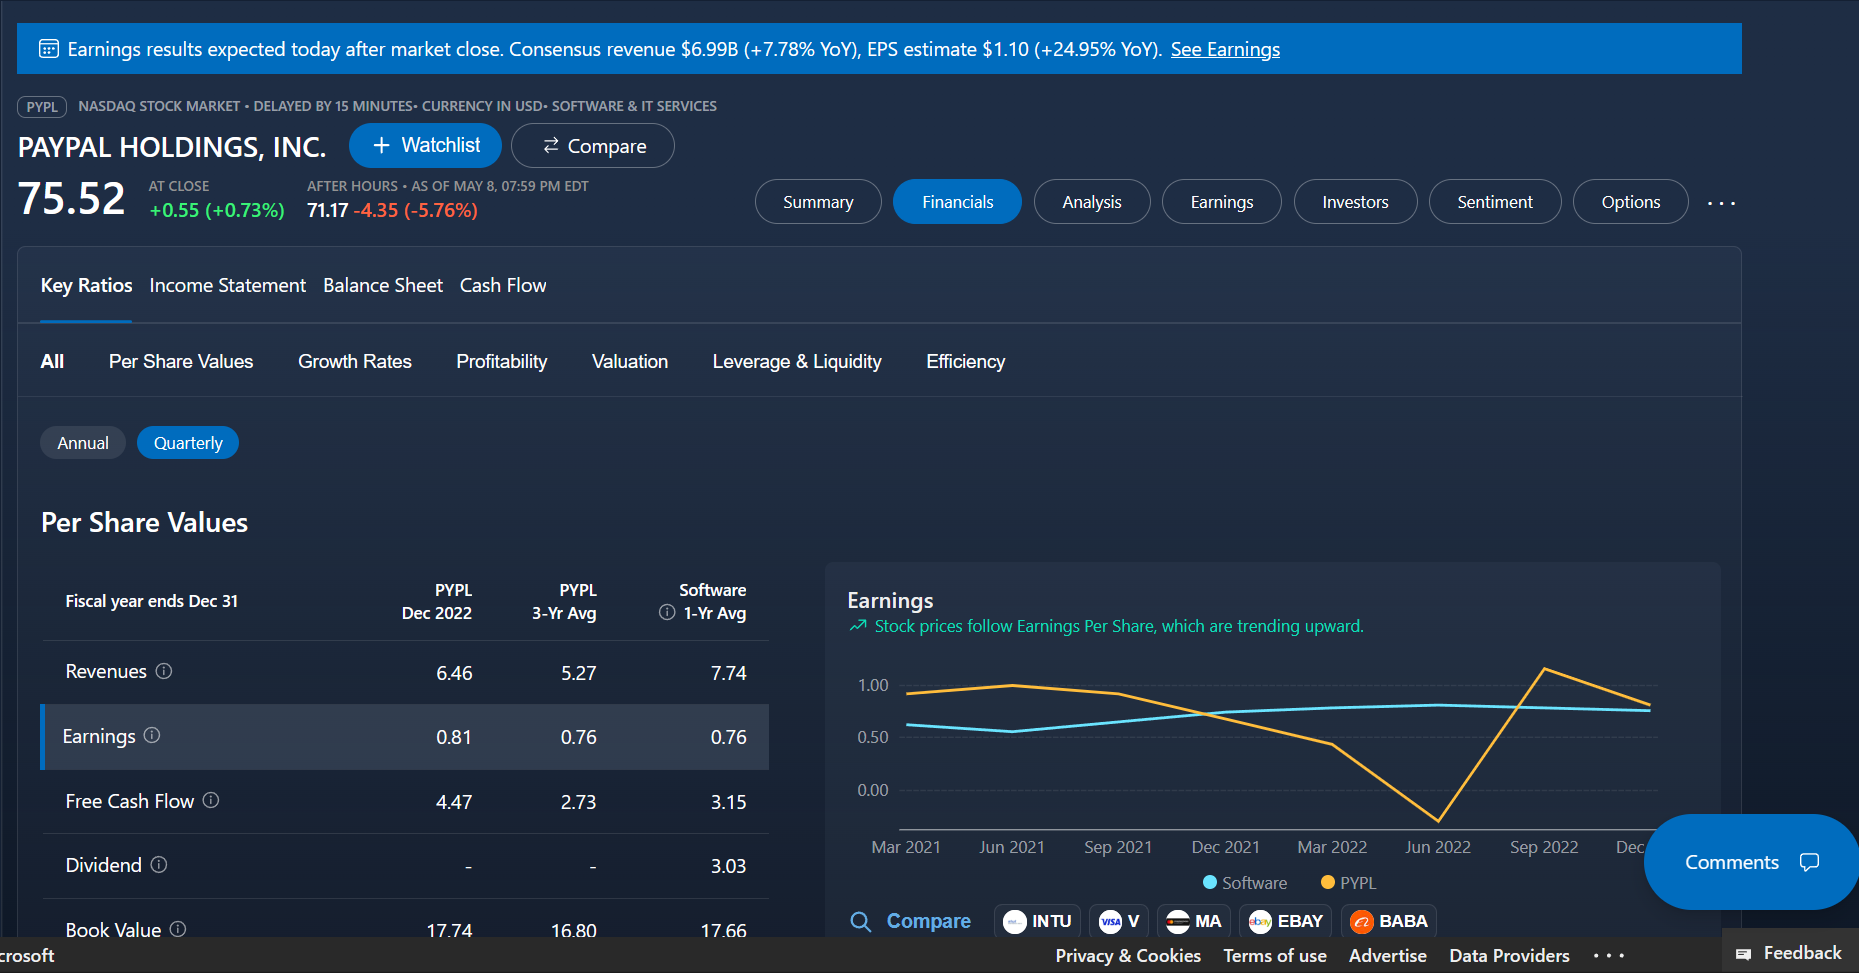The width and height of the screenshot is (1859, 973).
Task: Filter by Per Share Values
Action: (181, 362)
